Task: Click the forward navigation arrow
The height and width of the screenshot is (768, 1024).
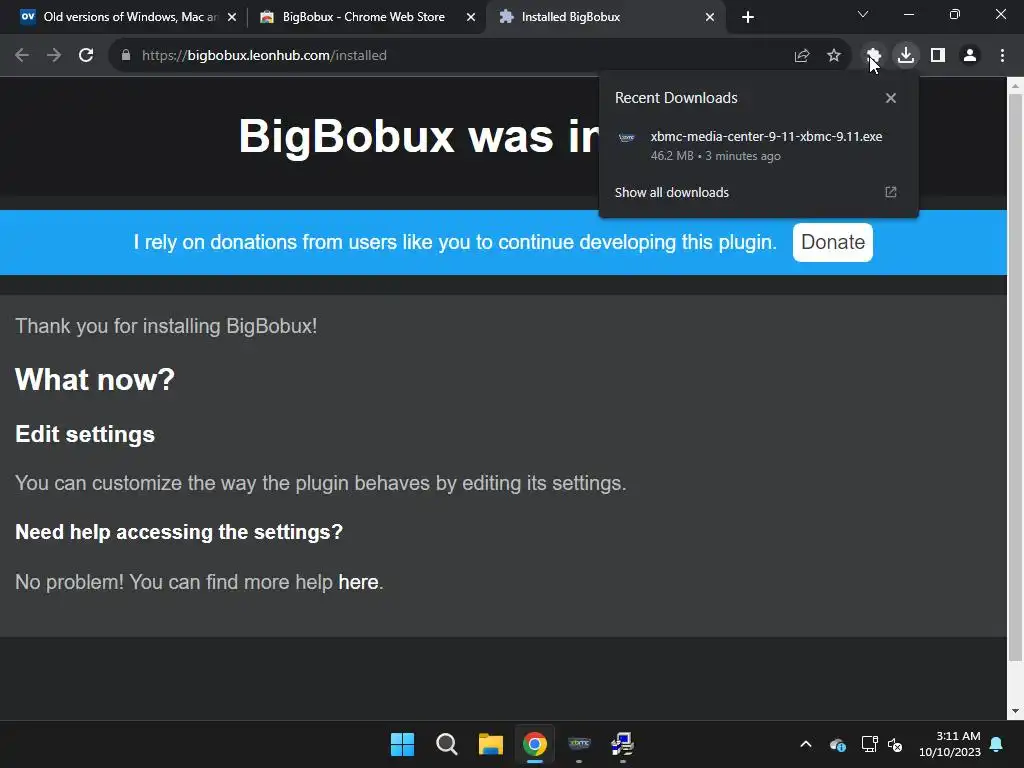Action: (x=54, y=56)
